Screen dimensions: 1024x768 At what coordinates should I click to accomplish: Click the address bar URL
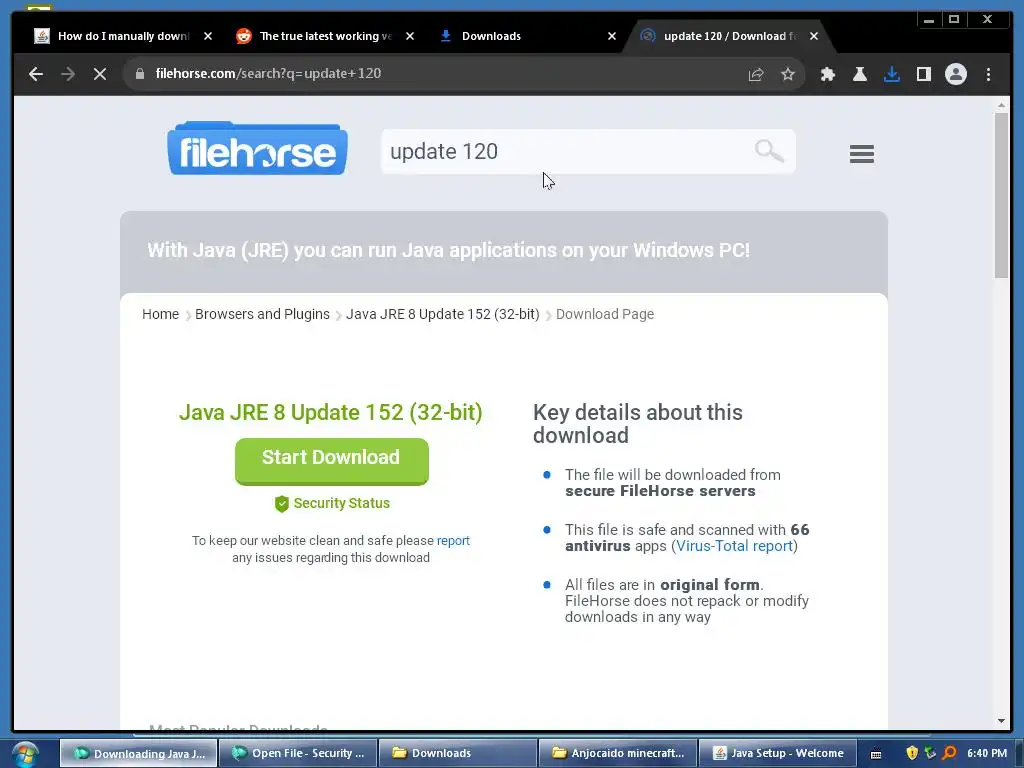(x=268, y=74)
